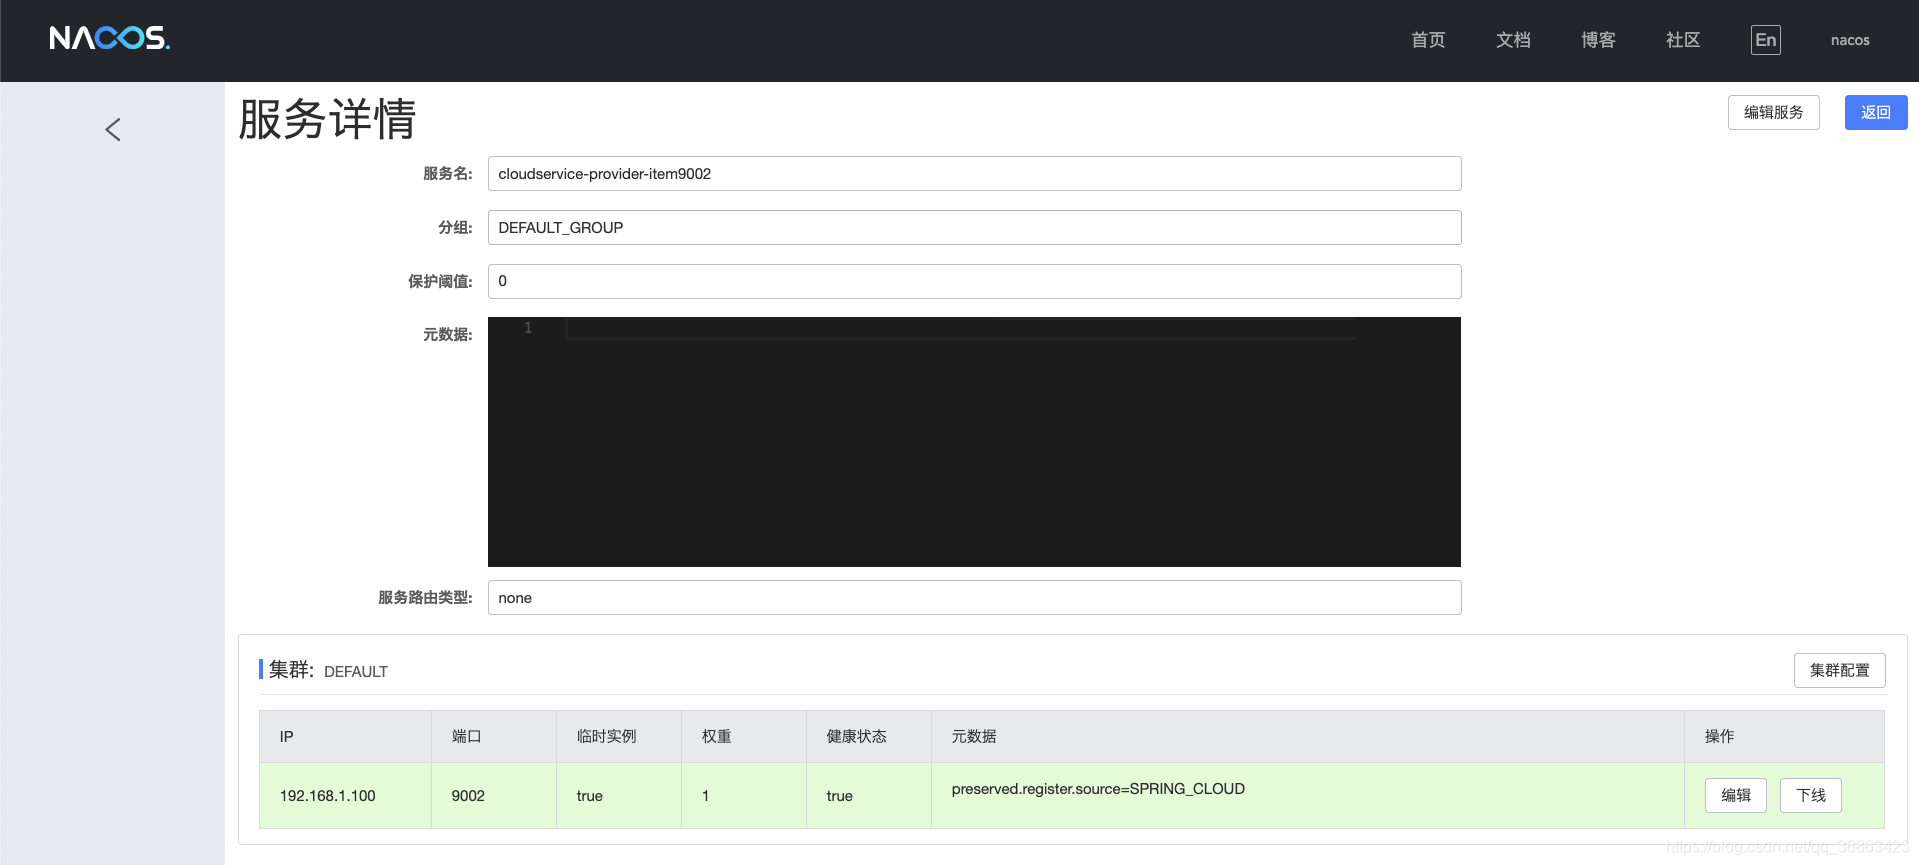Click line number 1 in metadata editor

point(528,328)
